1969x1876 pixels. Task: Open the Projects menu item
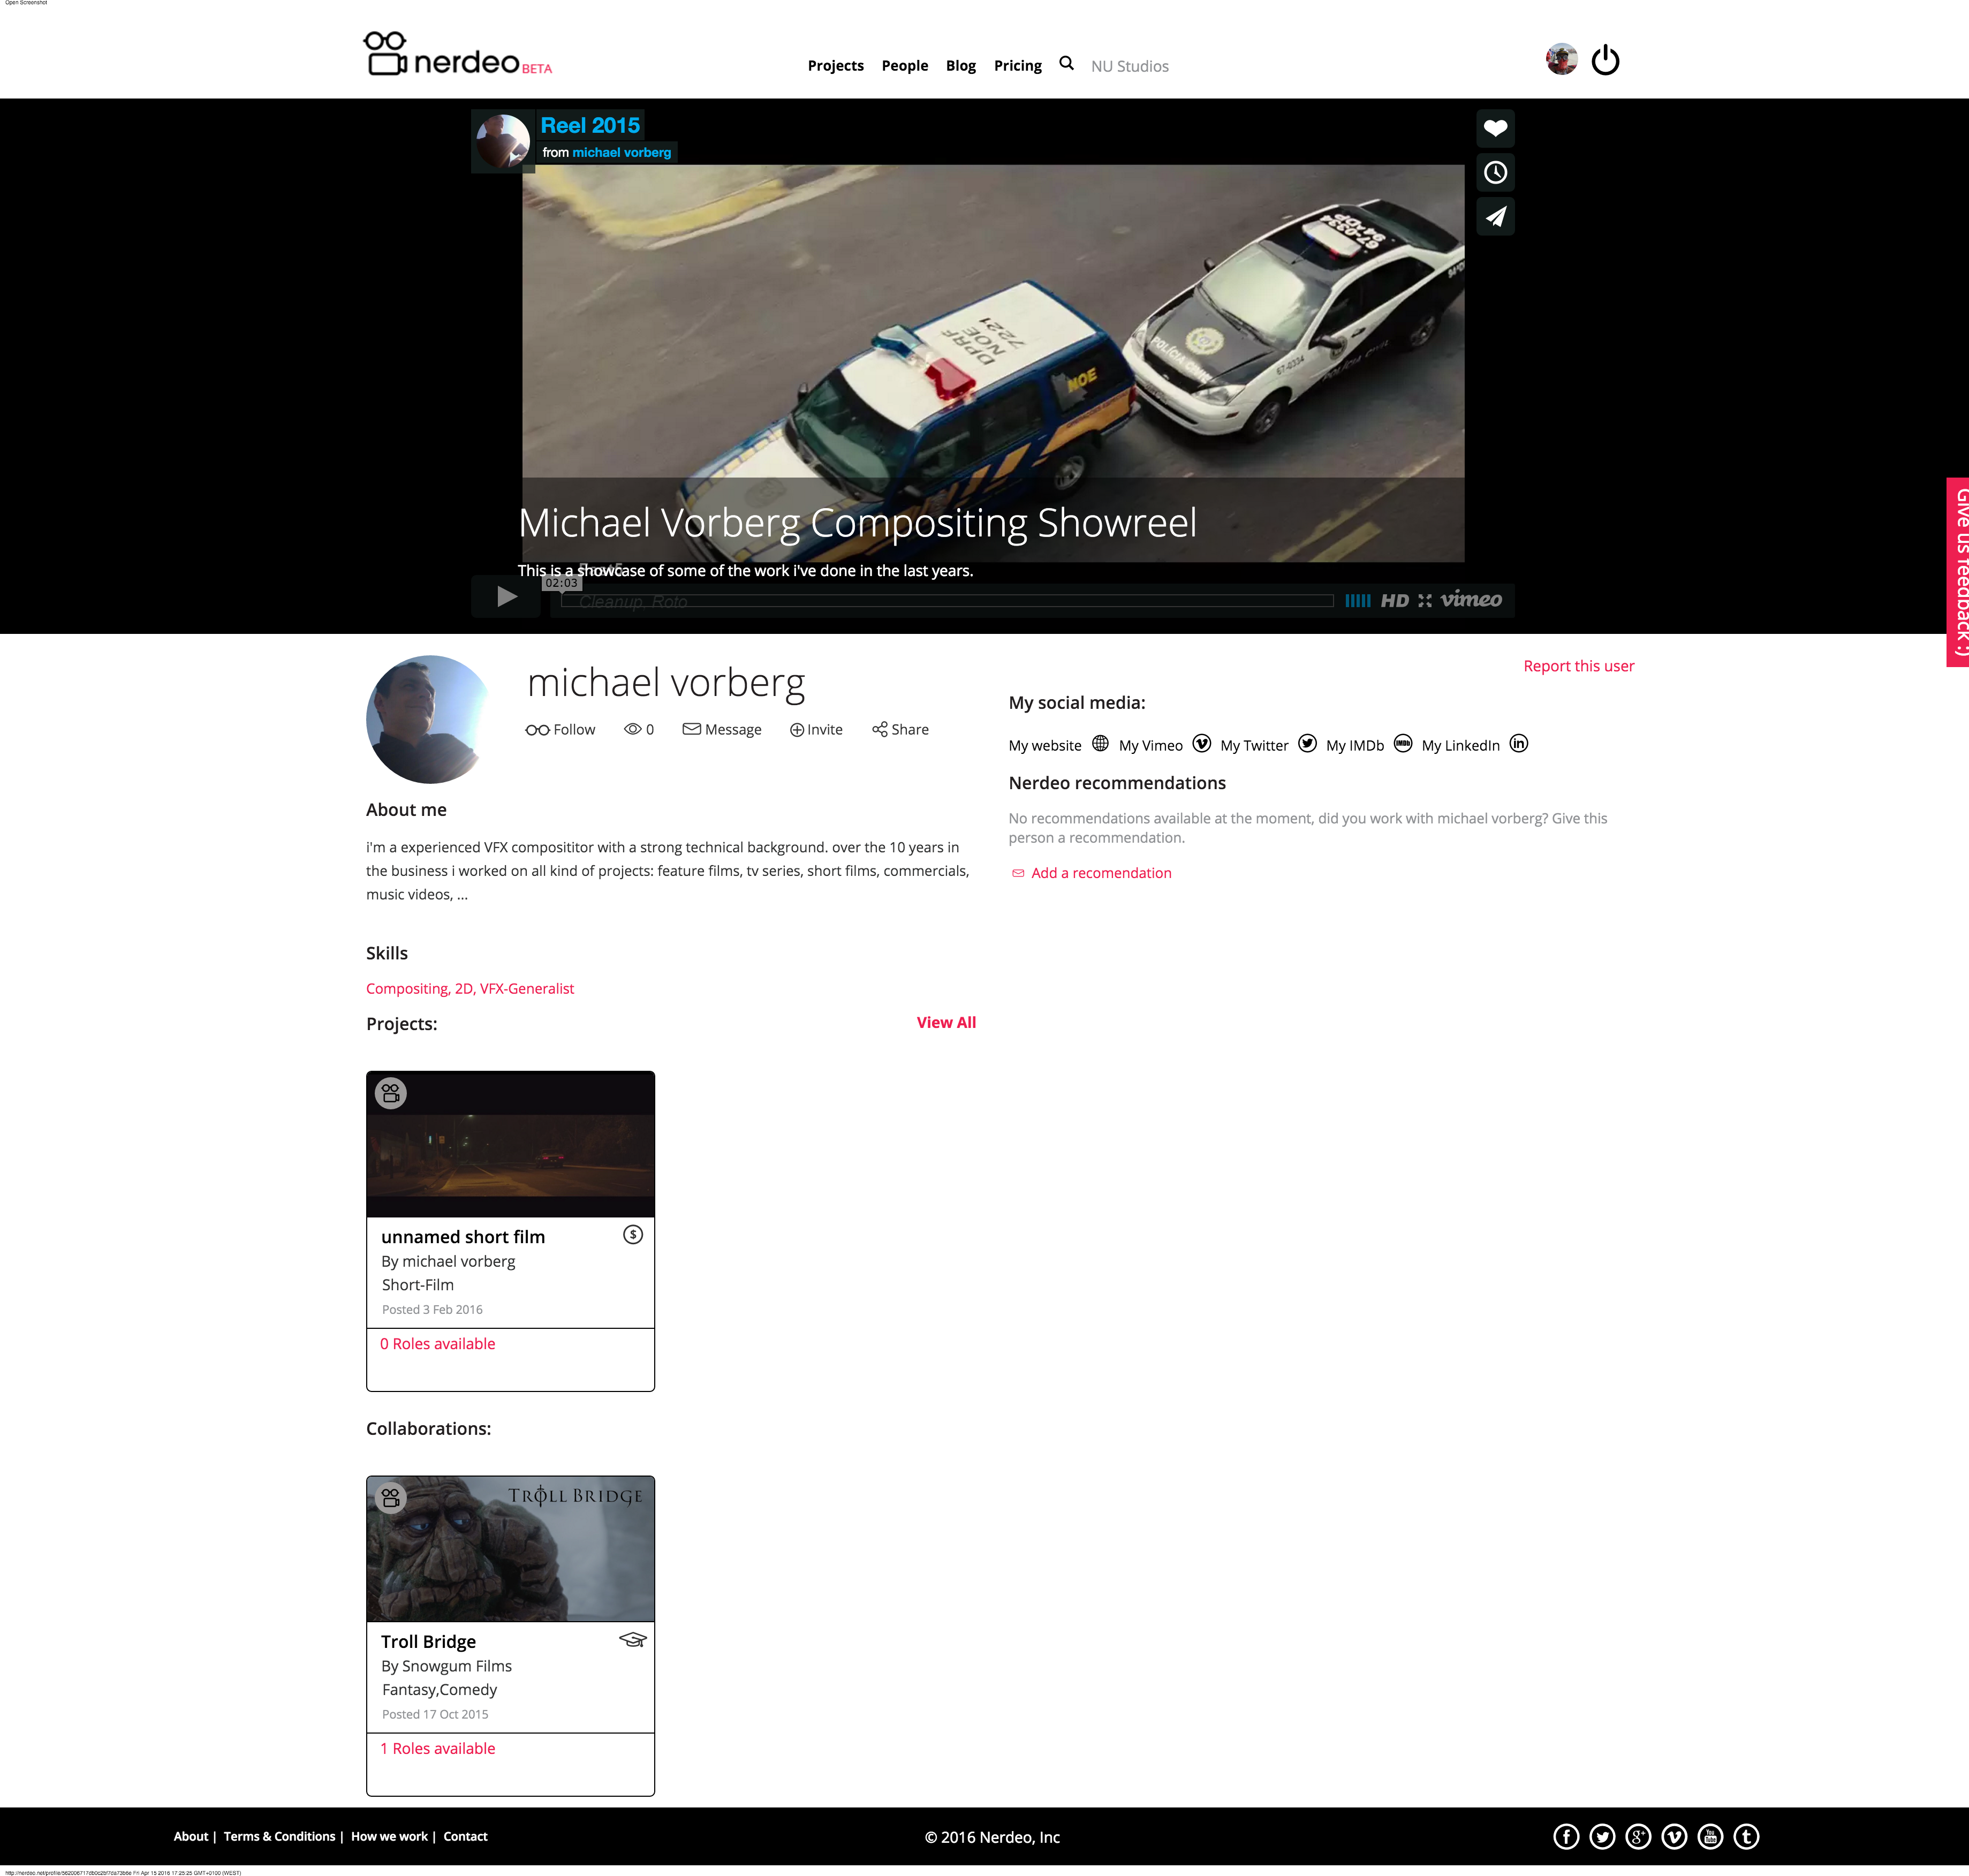click(x=835, y=66)
